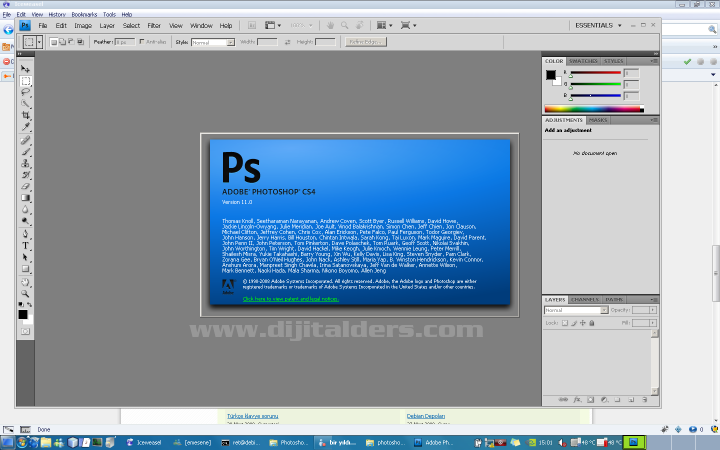The width and height of the screenshot is (720, 450).
Task: Collapse the right panel dock arrows
Action: point(655,54)
